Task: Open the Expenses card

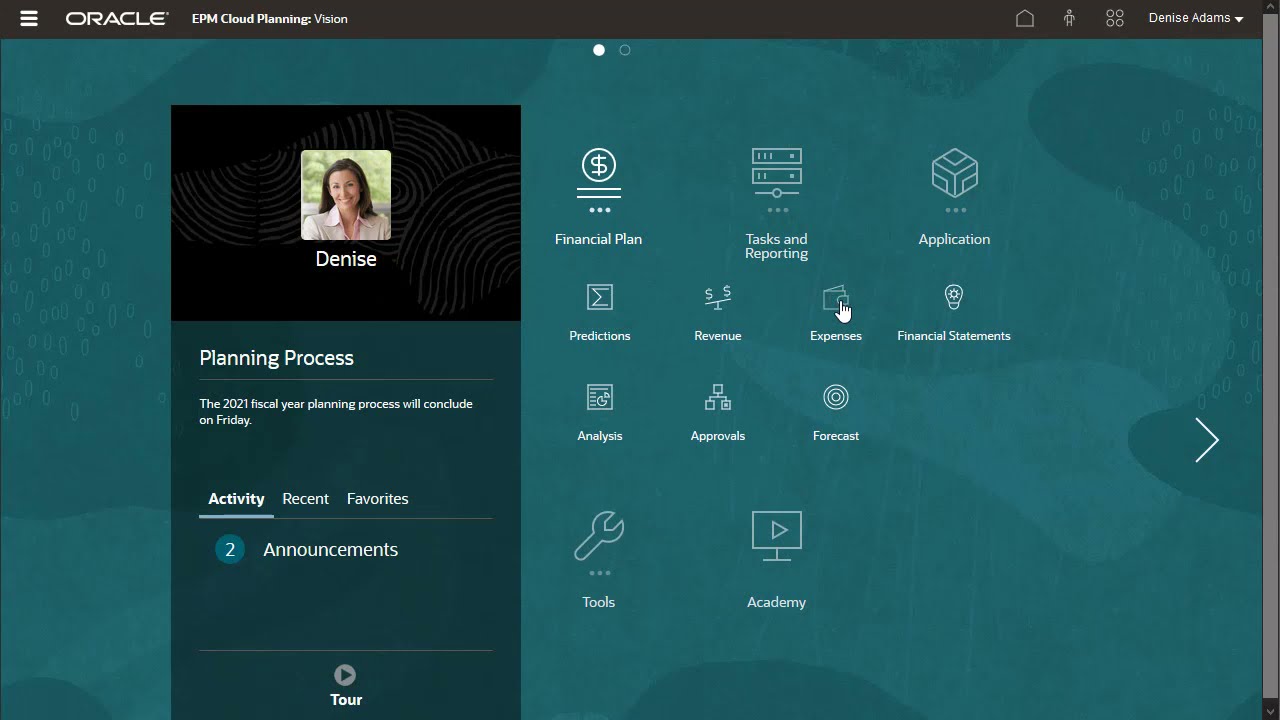Action: (836, 313)
